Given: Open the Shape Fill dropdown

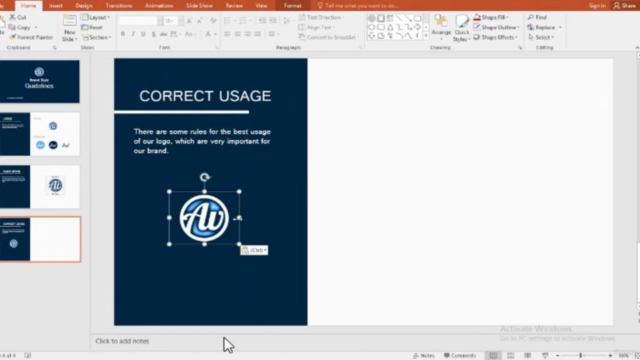Looking at the screenshot, I should click(491, 17).
